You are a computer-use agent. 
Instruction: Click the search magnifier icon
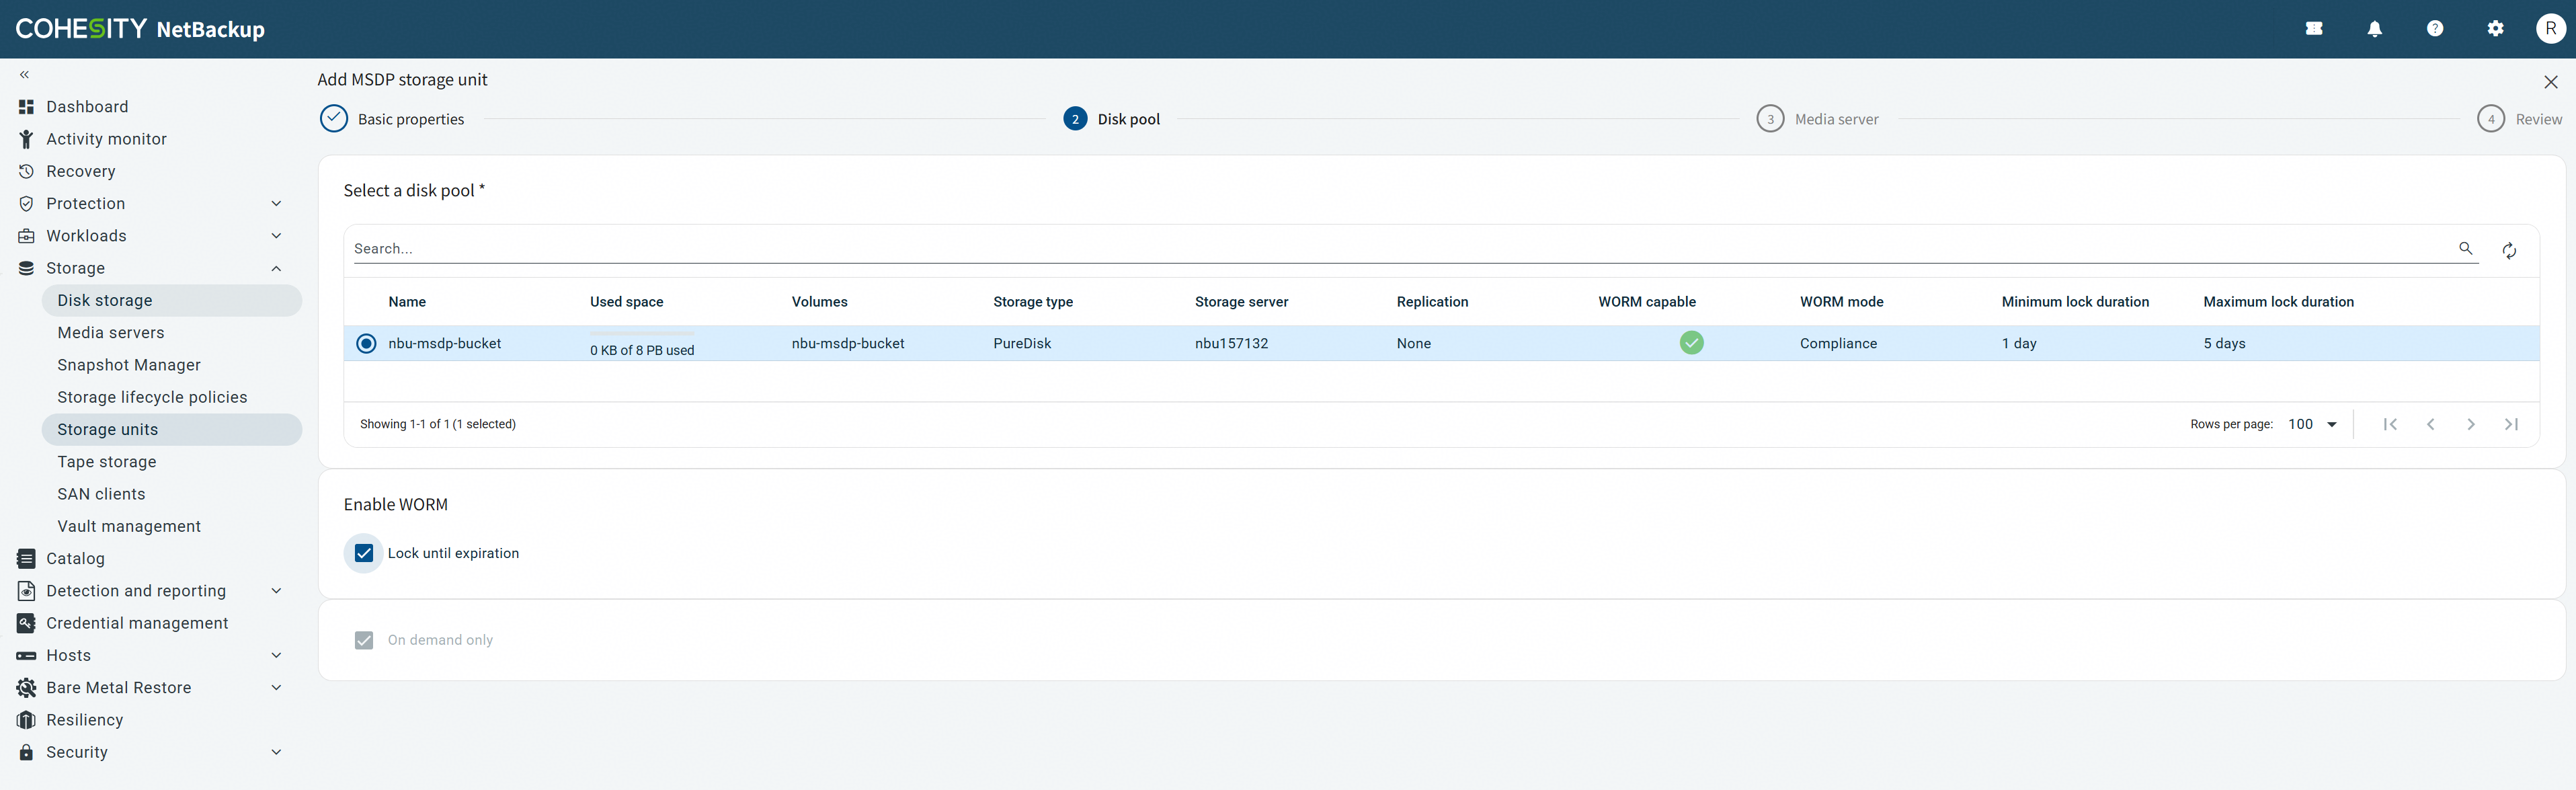[2465, 248]
